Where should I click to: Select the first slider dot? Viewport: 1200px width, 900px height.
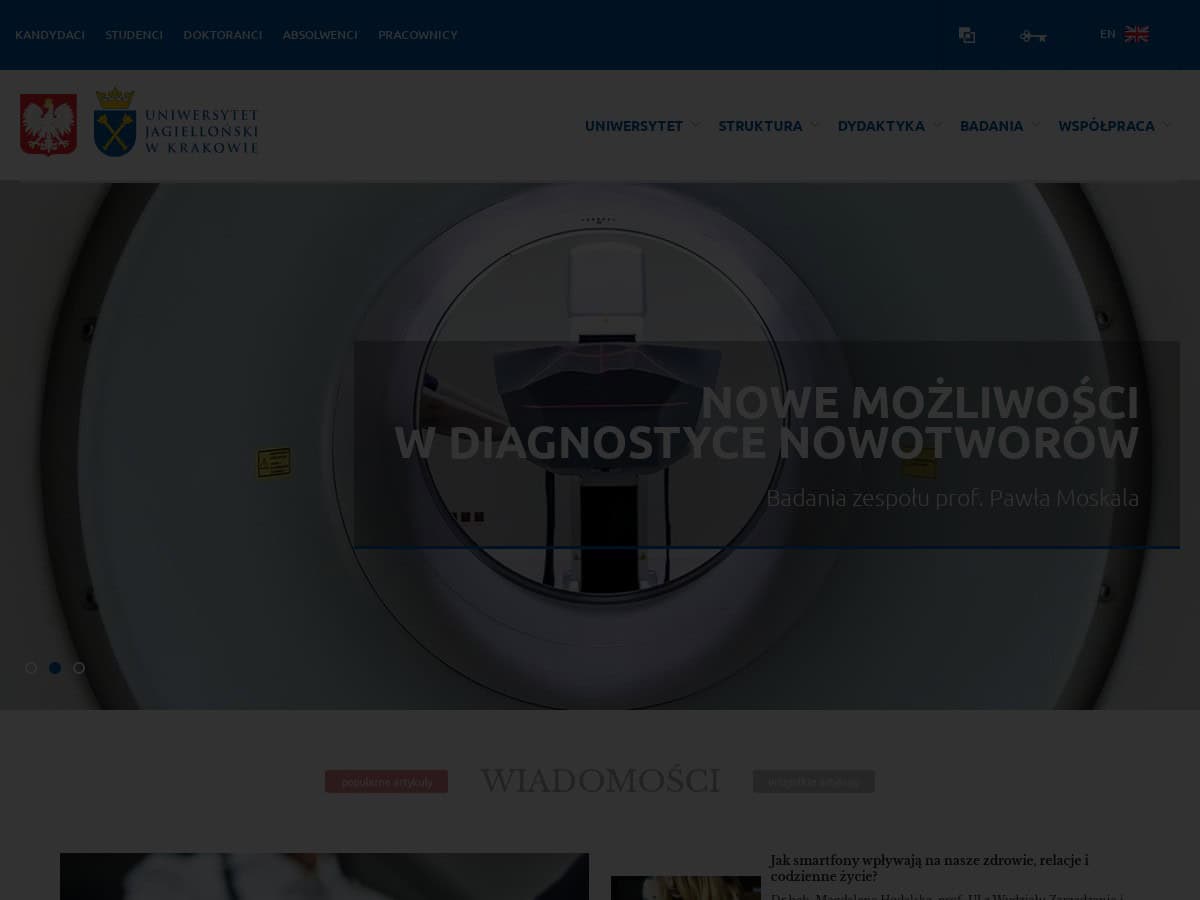[x=31, y=668]
